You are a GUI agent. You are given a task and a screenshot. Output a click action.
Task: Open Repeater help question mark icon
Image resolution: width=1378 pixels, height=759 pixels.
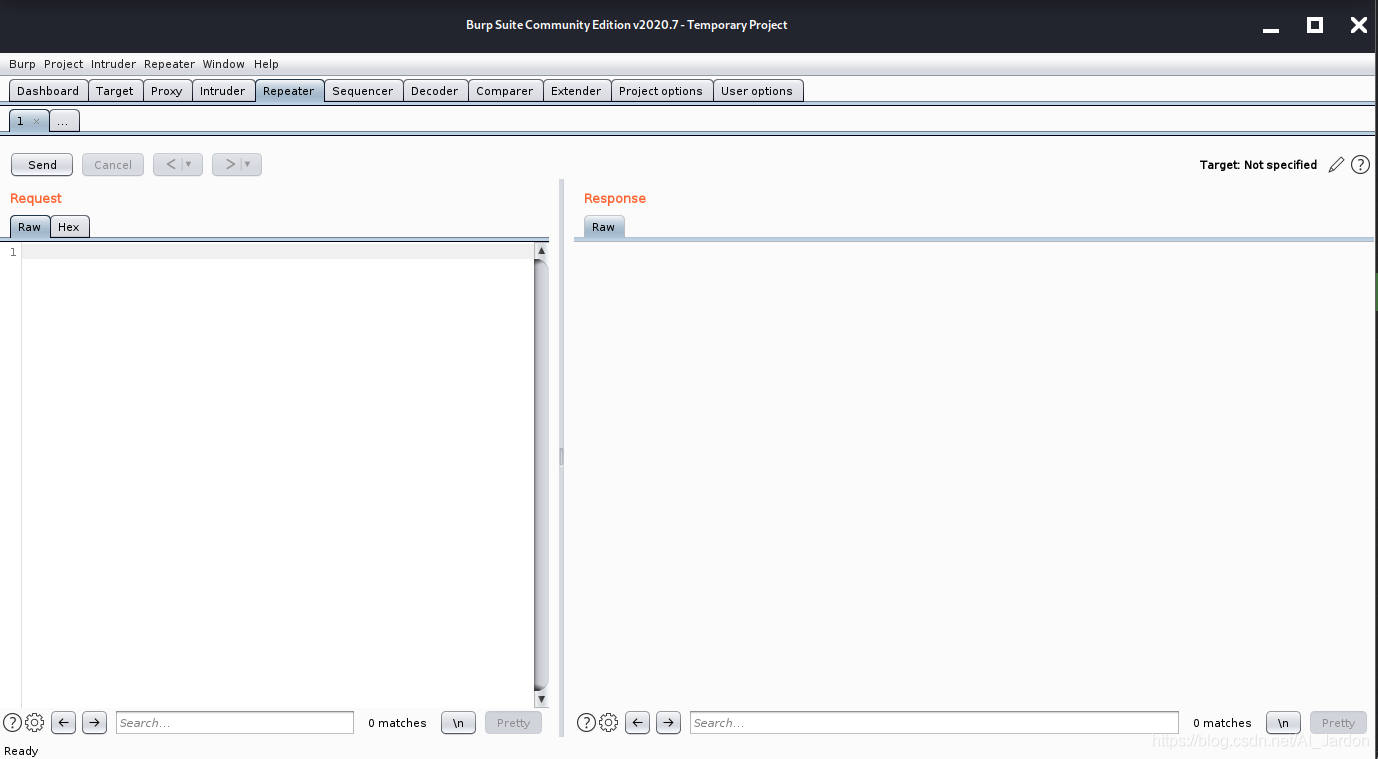1360,165
